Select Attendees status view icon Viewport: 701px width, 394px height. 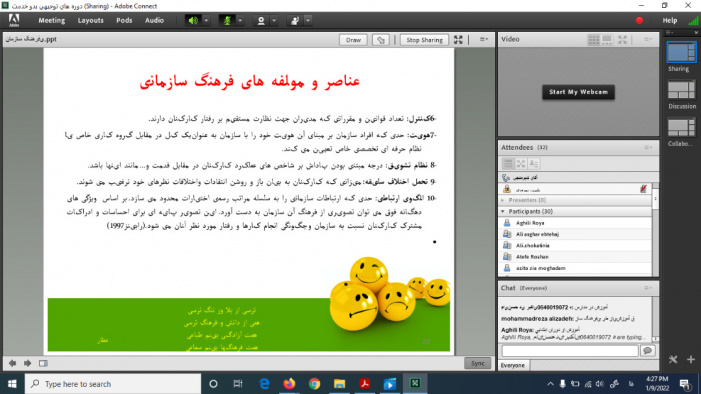coord(534,163)
